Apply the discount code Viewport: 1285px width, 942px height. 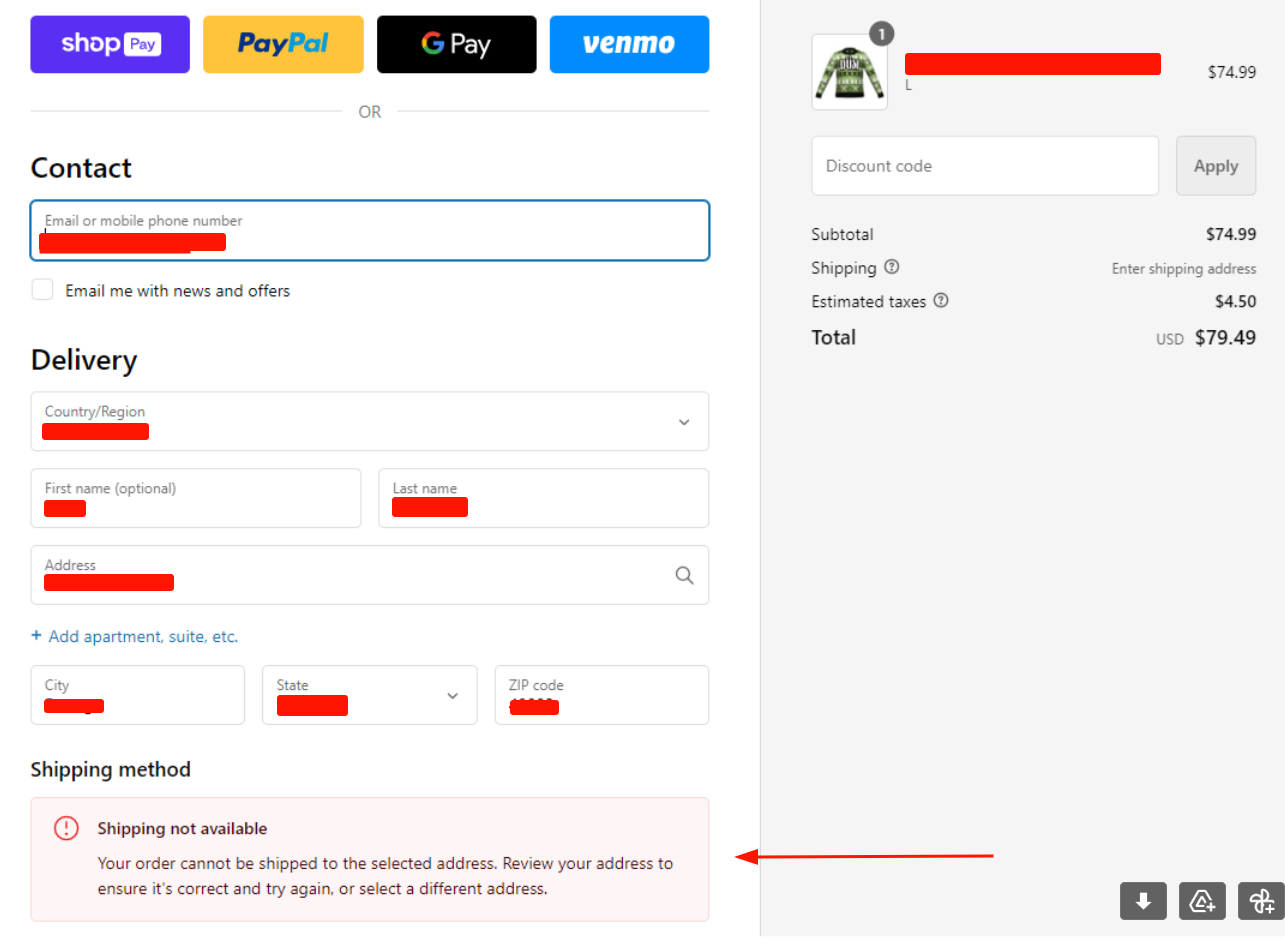pos(1216,166)
